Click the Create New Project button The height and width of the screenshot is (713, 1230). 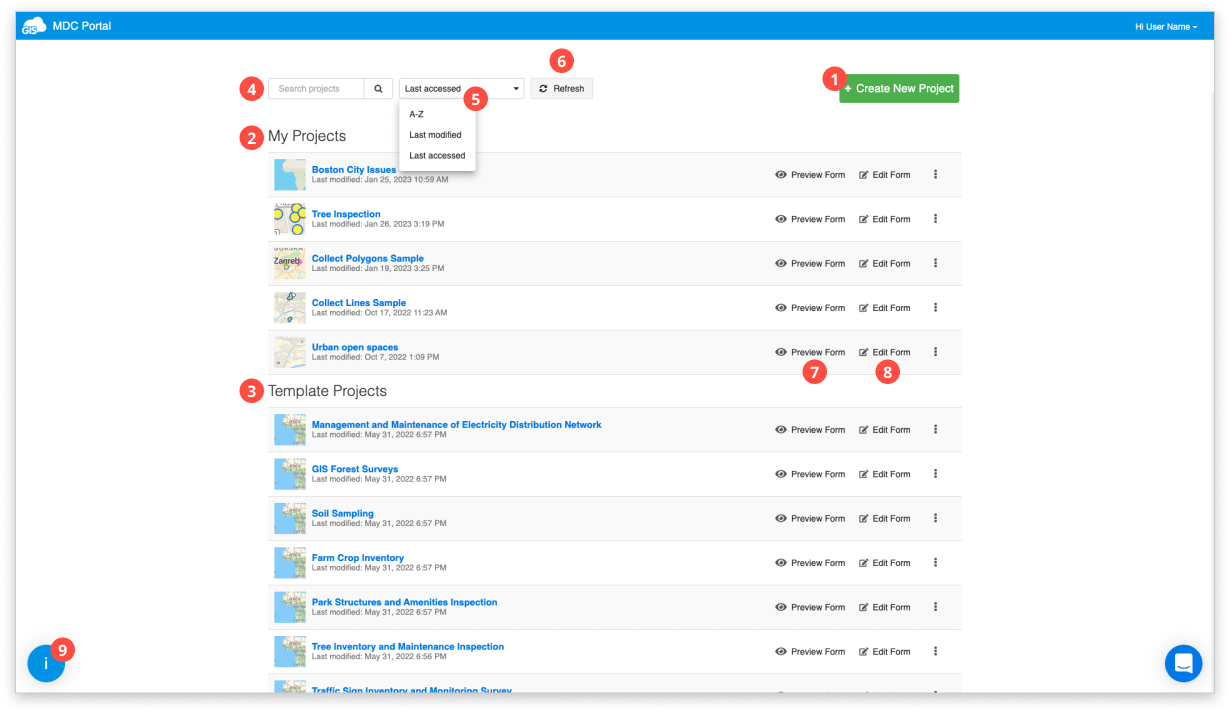tap(898, 88)
